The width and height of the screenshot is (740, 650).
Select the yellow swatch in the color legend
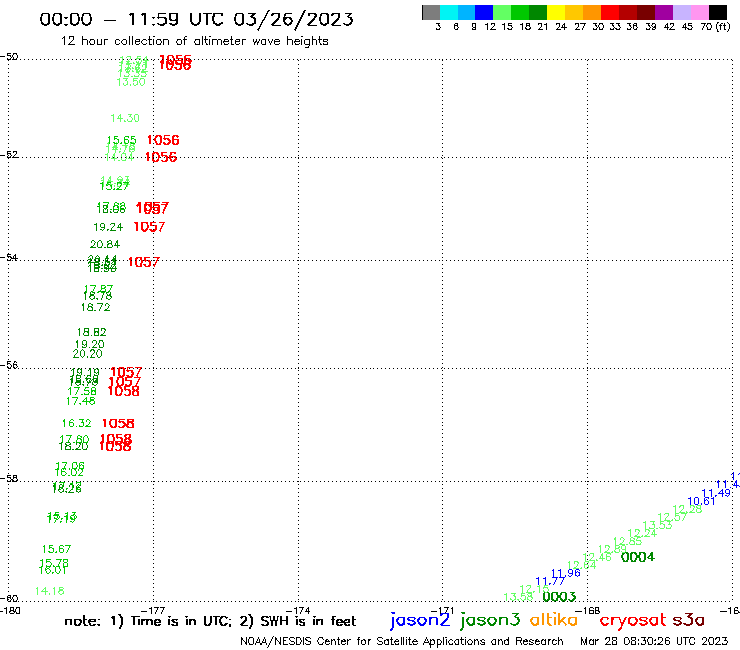556,13
